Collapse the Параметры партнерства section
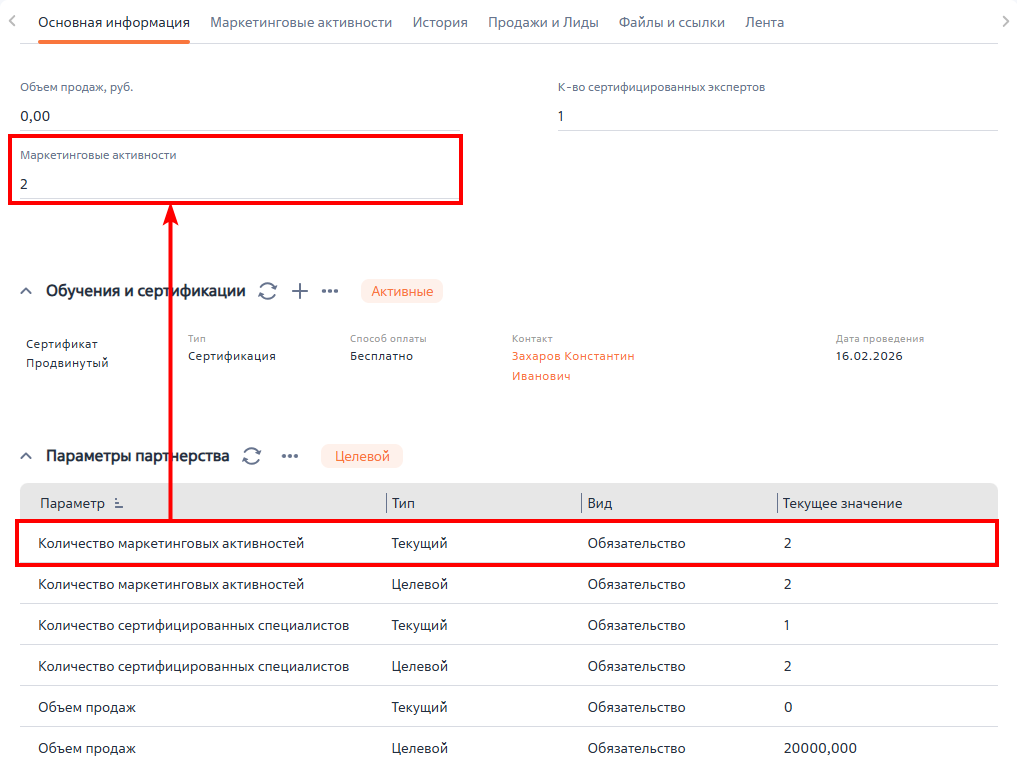1017x775 pixels. point(26,456)
